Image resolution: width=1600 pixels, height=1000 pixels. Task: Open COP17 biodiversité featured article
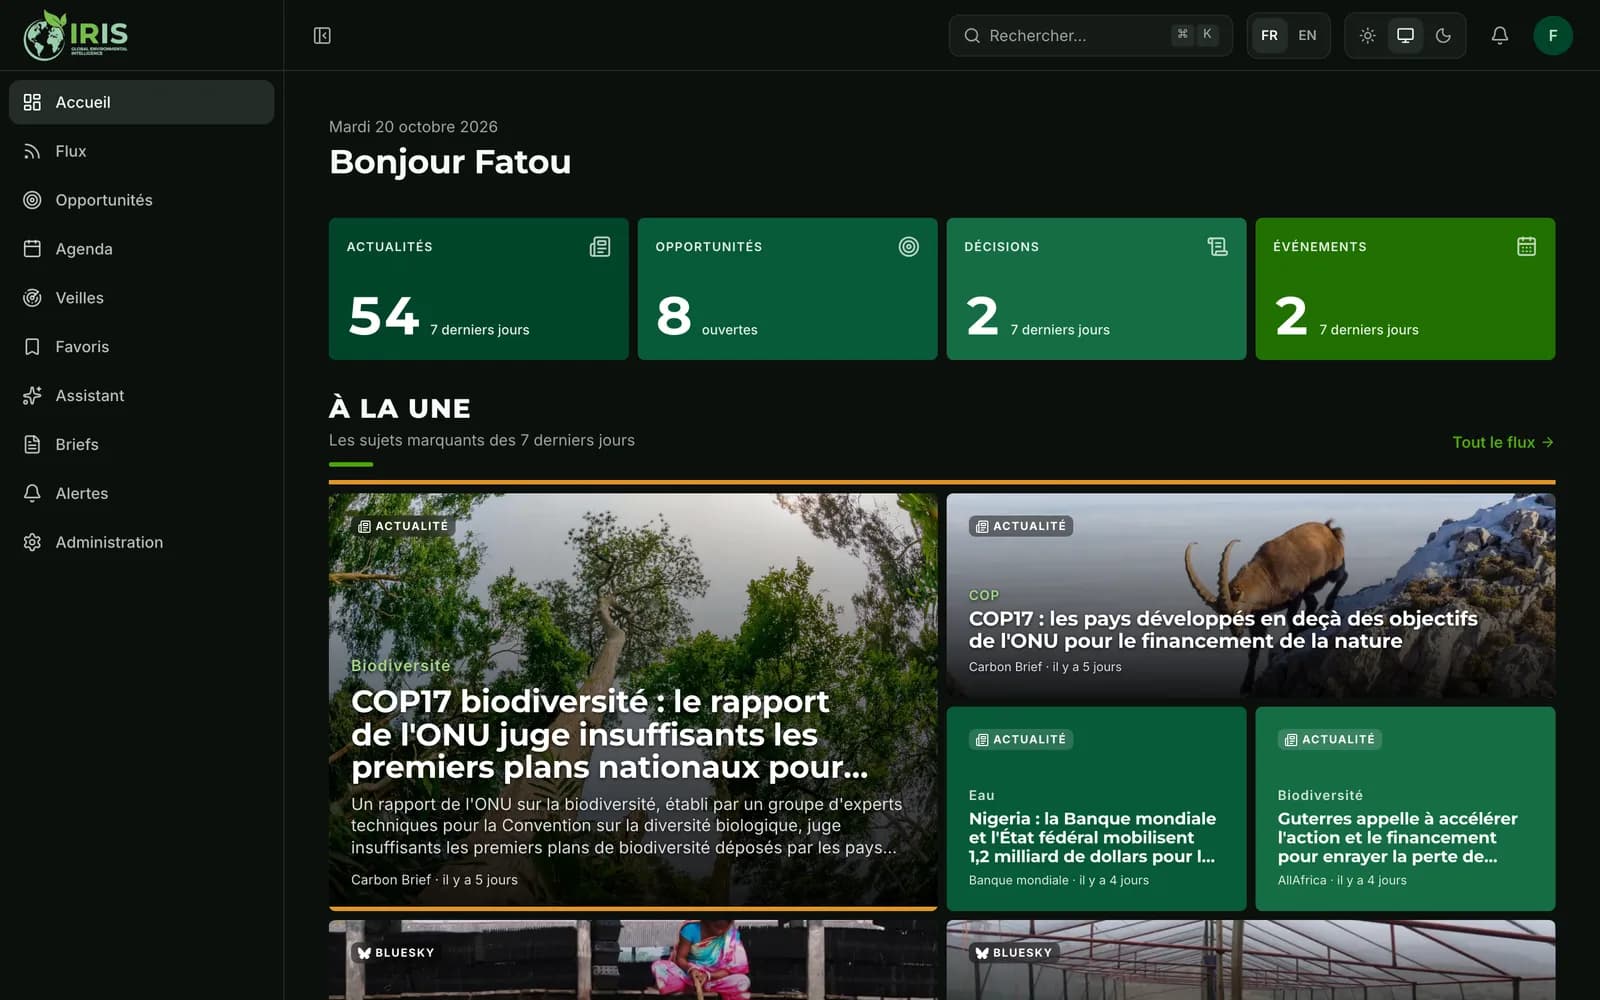pos(633,702)
